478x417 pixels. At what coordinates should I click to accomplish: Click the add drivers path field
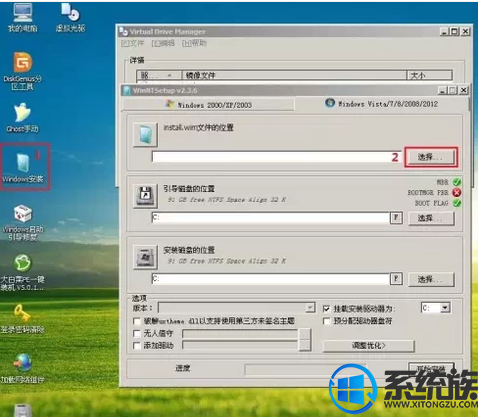pos(240,345)
